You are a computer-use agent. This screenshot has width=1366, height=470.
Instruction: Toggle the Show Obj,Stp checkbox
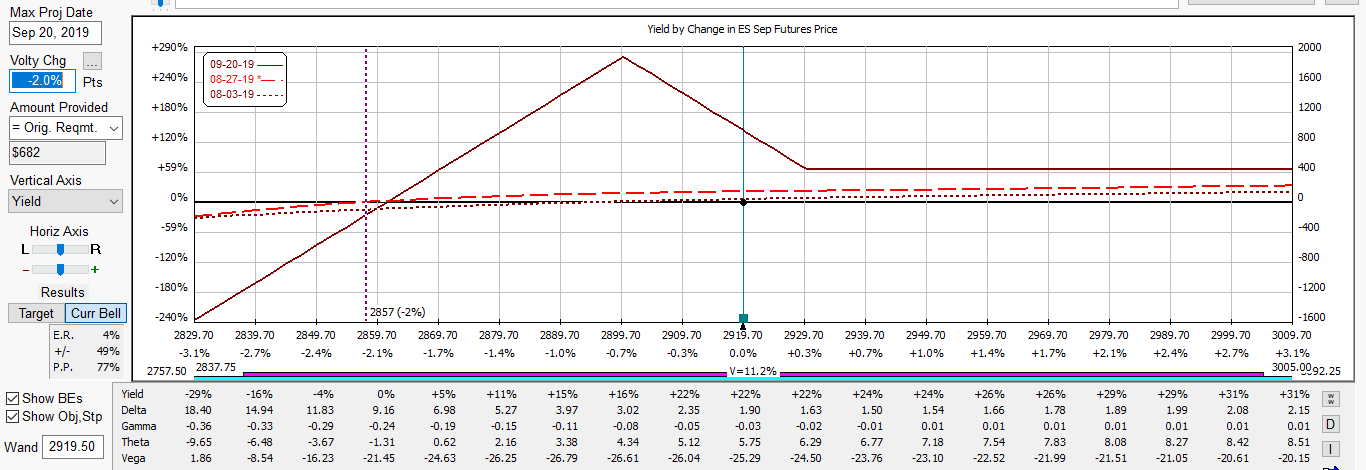[13, 417]
